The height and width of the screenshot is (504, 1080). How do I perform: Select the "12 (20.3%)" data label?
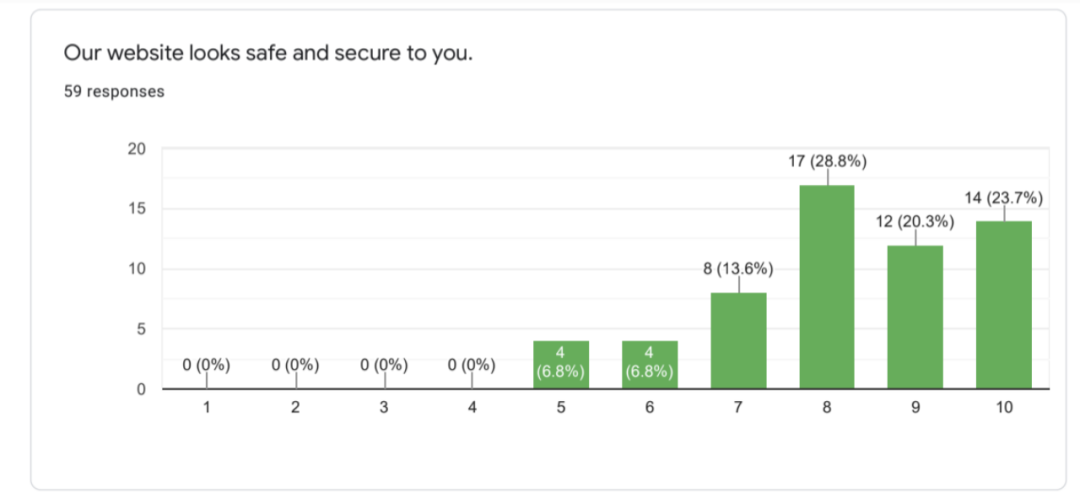click(x=915, y=221)
